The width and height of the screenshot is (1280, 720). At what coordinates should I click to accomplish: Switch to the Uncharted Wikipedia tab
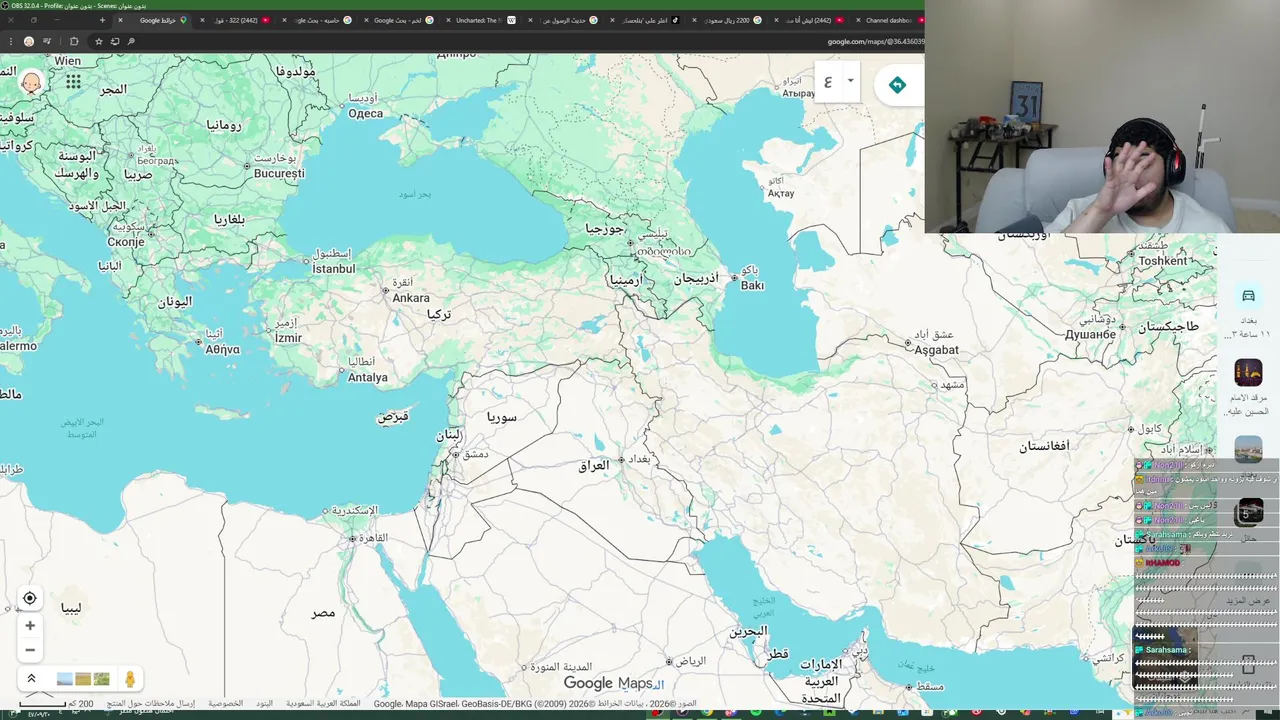(485, 20)
